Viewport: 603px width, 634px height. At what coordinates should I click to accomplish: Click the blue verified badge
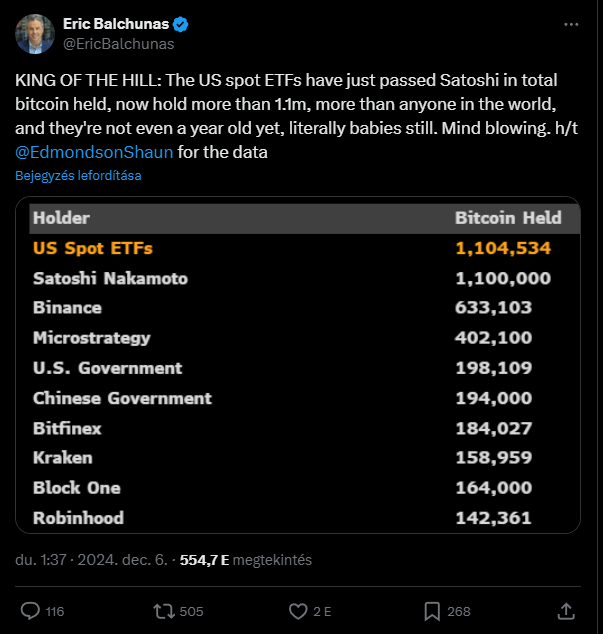tap(180, 24)
